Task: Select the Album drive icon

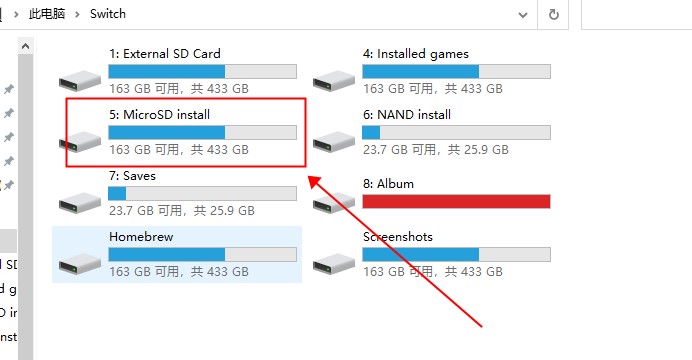Action: [x=334, y=203]
